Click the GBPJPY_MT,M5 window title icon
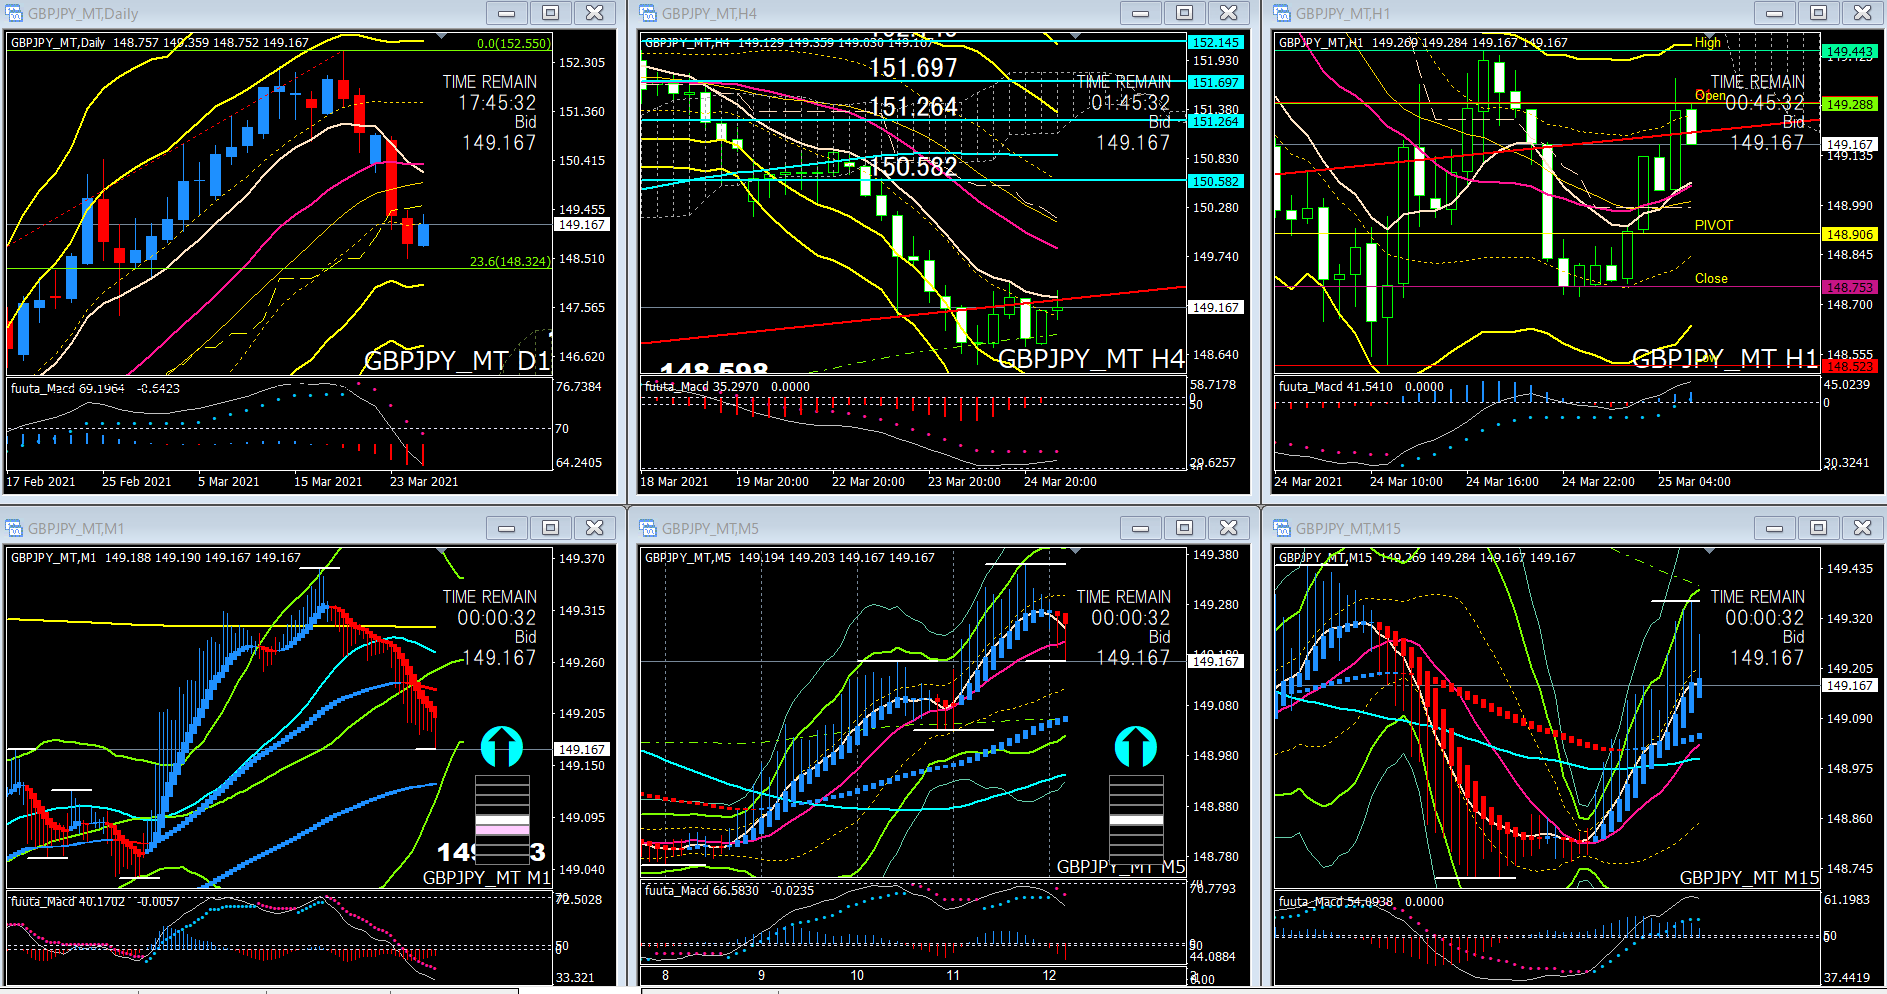 [x=648, y=528]
